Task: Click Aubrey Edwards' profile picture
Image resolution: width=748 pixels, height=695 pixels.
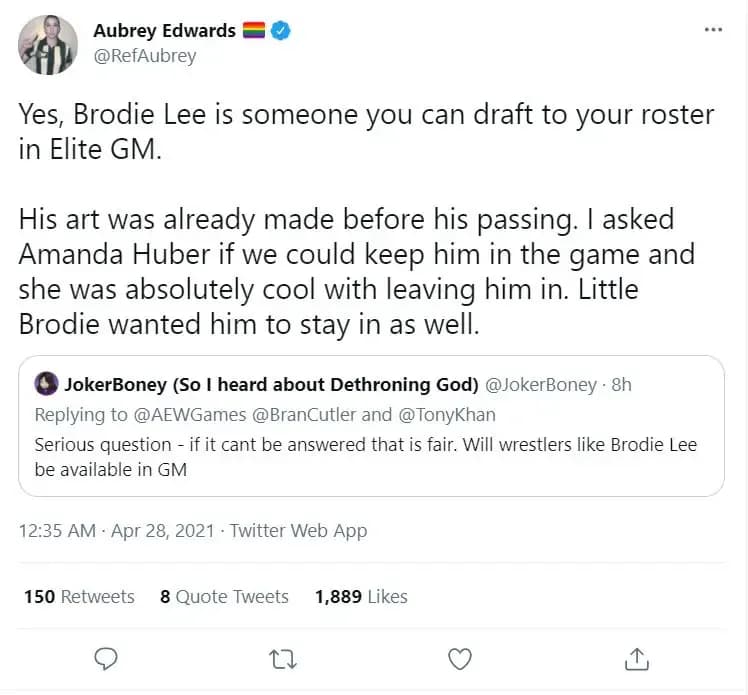Action: (x=47, y=43)
